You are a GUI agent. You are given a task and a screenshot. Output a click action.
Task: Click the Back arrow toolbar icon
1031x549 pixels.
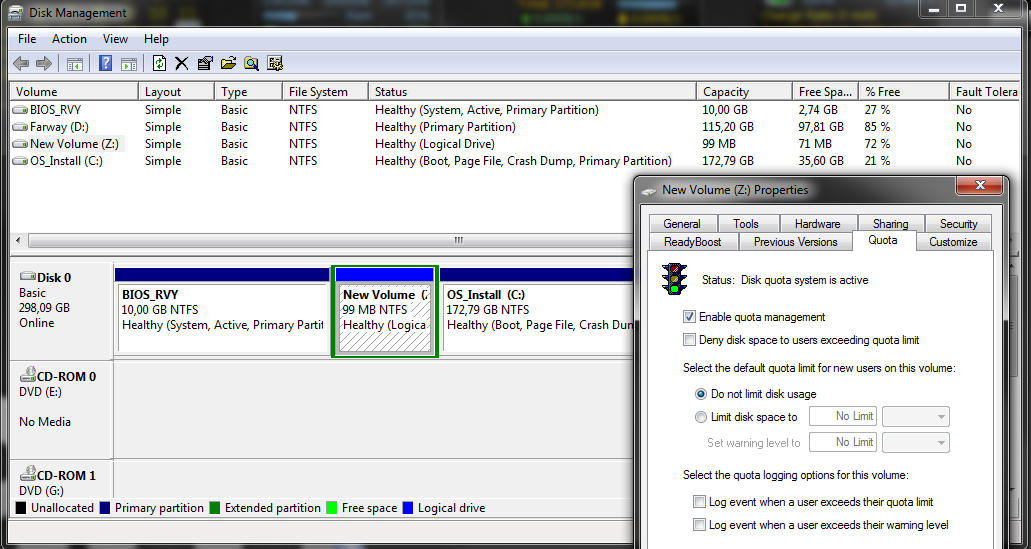[21, 64]
